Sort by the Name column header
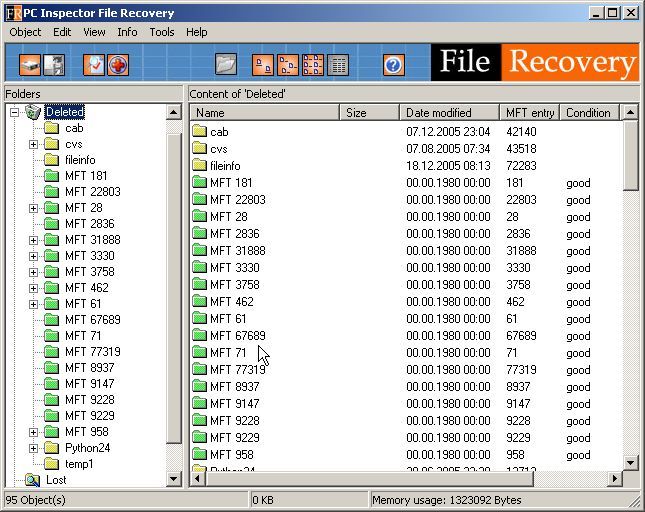Image resolution: width=645 pixels, height=512 pixels. click(265, 113)
